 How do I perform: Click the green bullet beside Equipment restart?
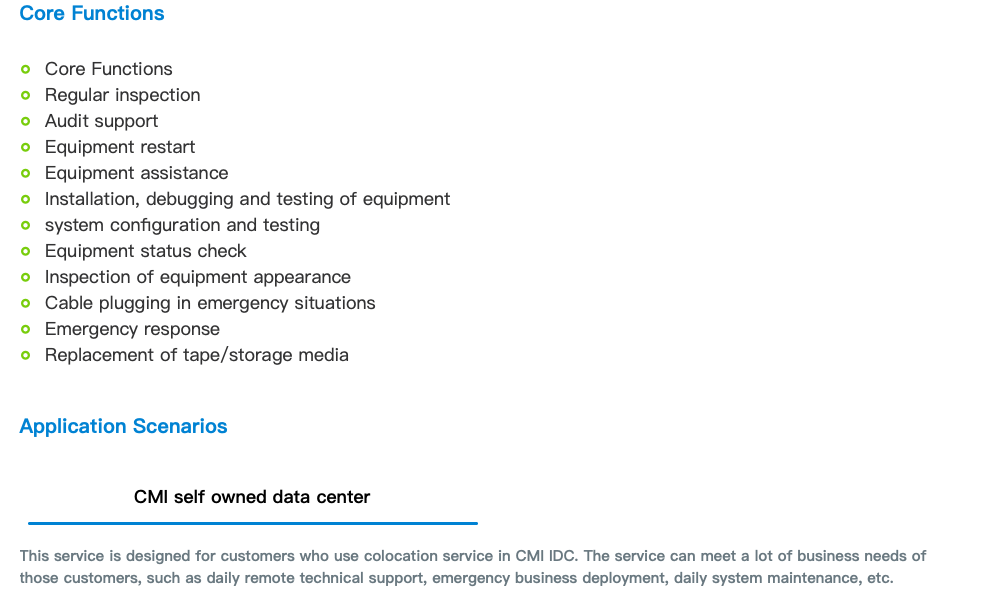[x=25, y=147]
